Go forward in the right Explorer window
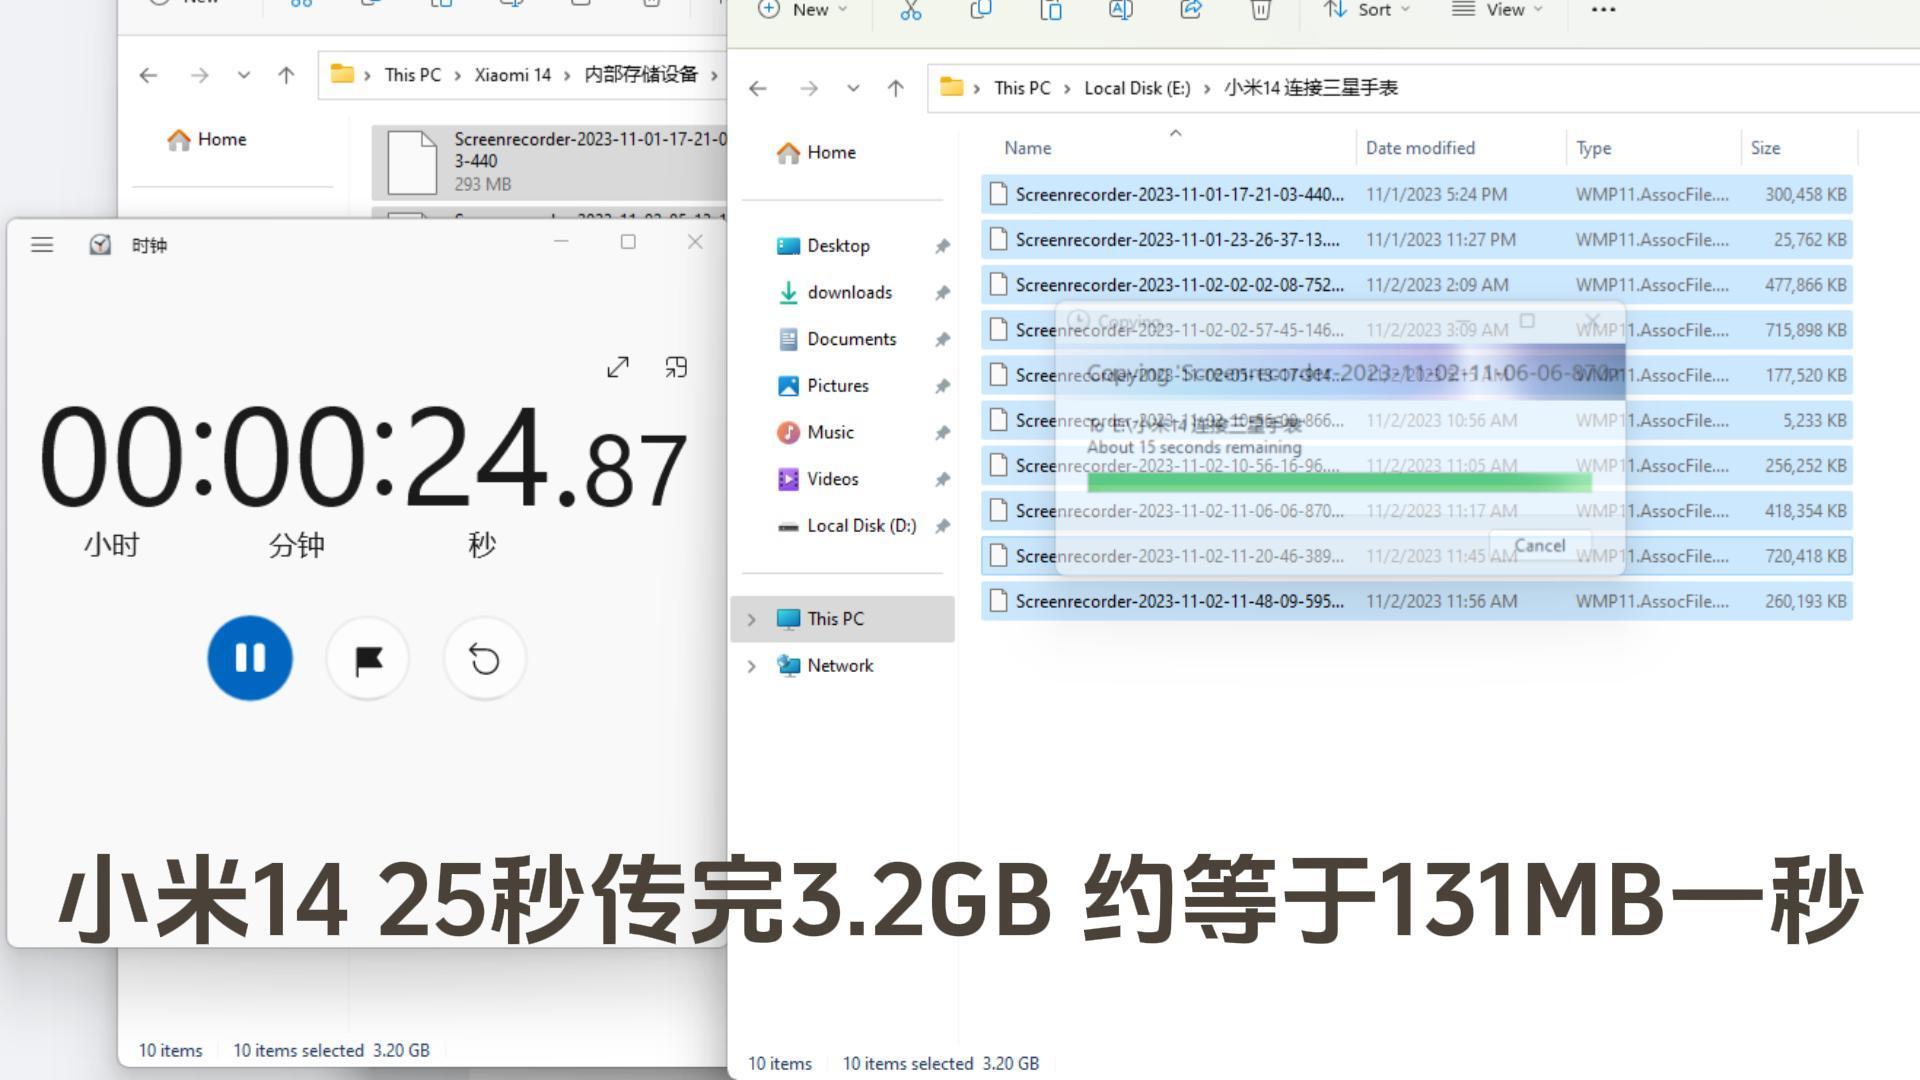The height and width of the screenshot is (1080, 1920). (808, 88)
